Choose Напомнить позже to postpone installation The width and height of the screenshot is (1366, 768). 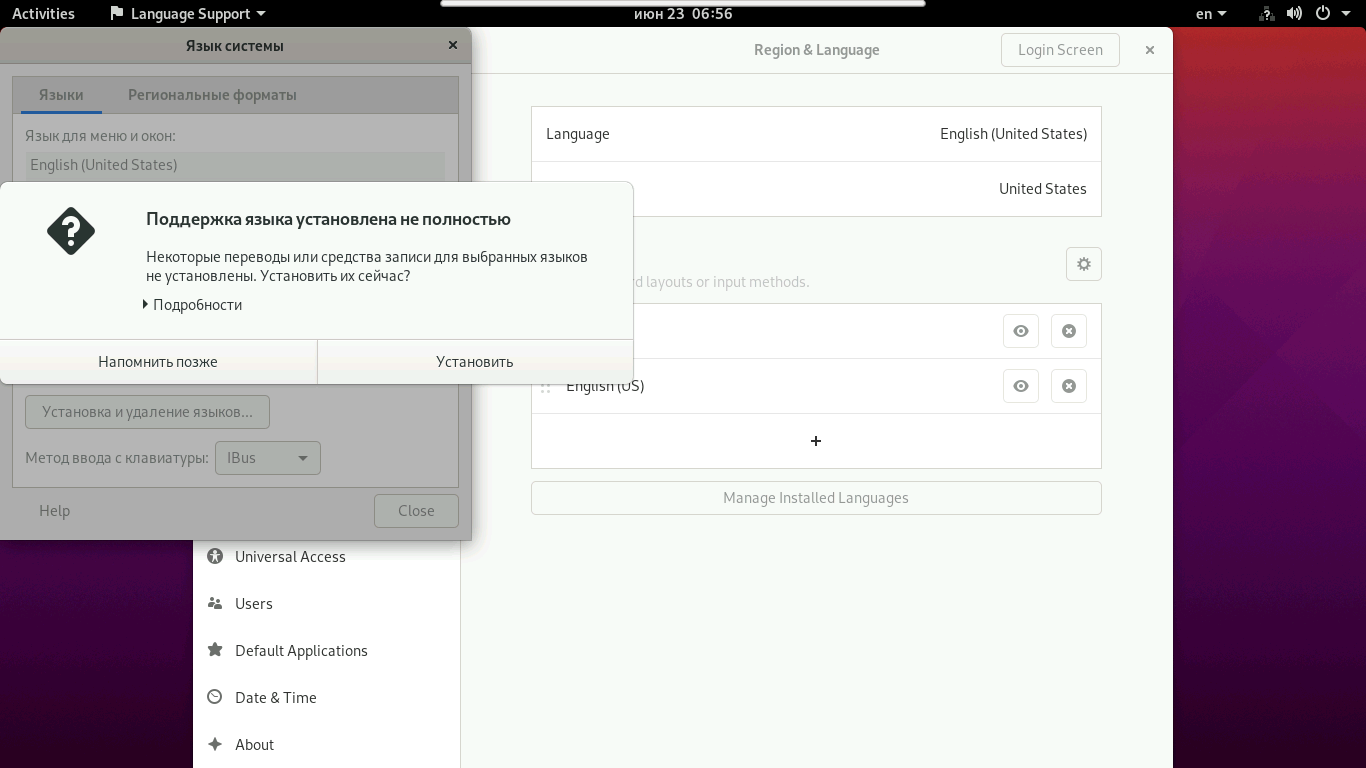click(158, 362)
